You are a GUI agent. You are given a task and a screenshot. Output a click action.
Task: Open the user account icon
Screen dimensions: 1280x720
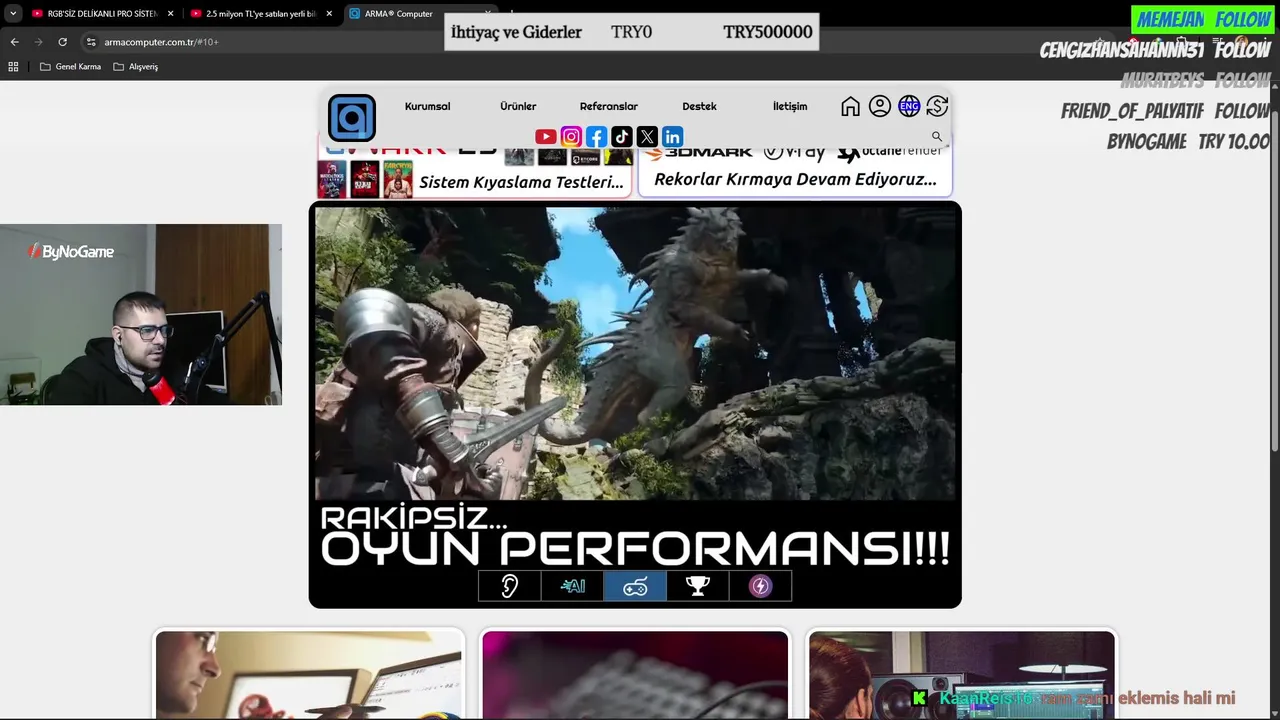pyautogui.click(x=879, y=106)
